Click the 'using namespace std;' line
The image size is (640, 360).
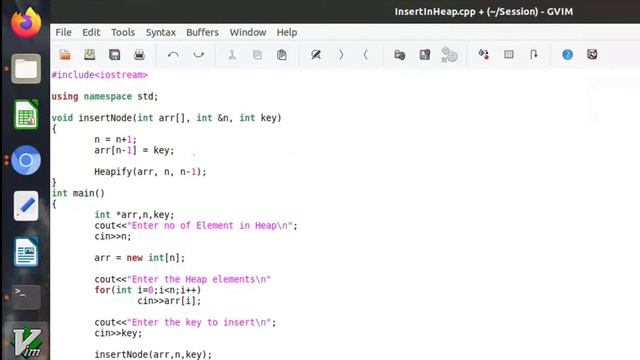point(104,97)
